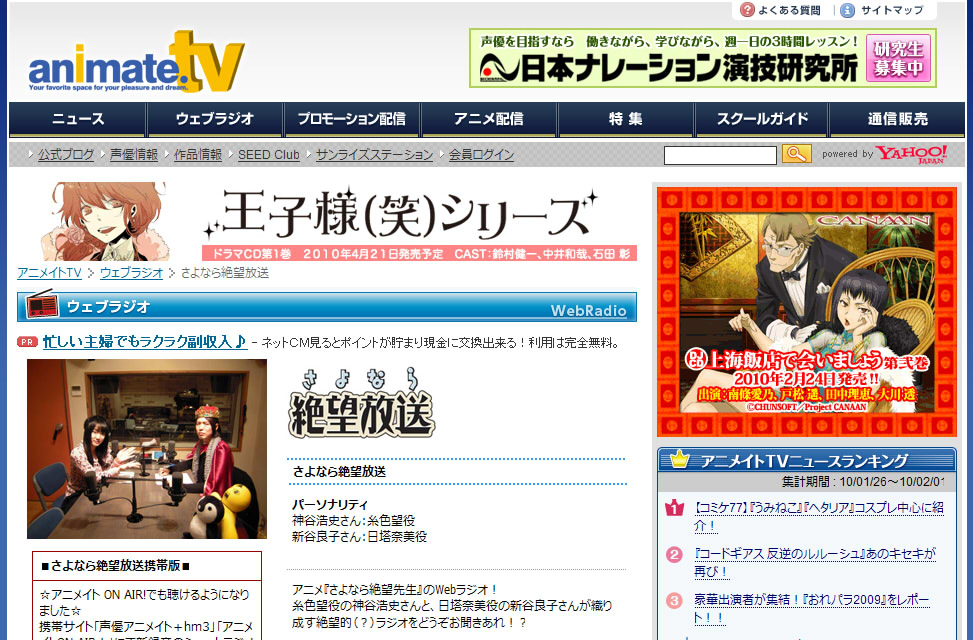Open the 公式ブログ link
Image resolution: width=973 pixels, height=640 pixels.
66,155
